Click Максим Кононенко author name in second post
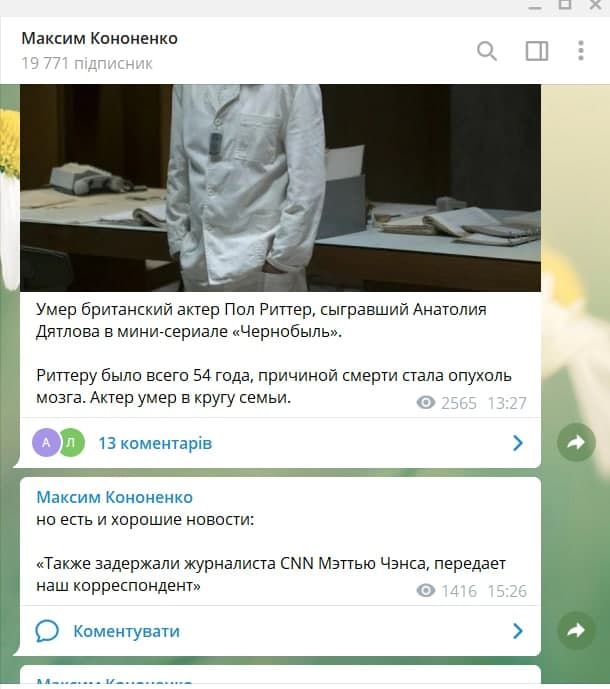 [x=115, y=497]
